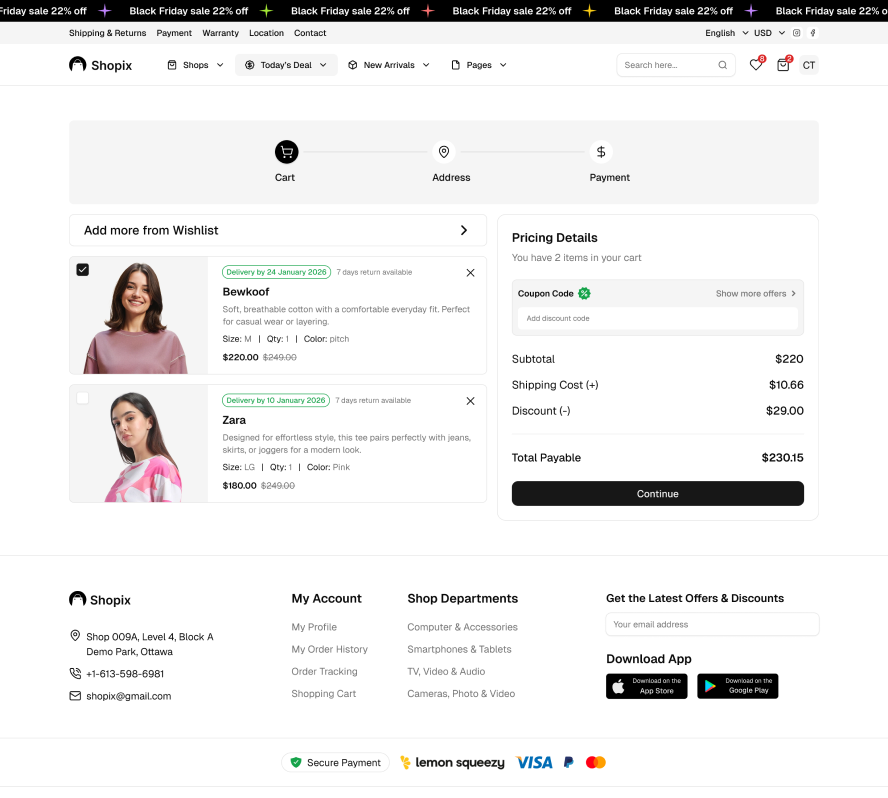Open the wishlist heart icon
Screen dimensions: 888x798
coord(755,65)
